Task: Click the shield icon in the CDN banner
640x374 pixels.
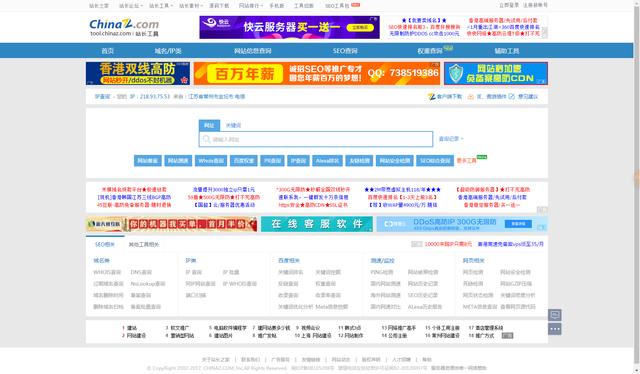Action: tap(456, 74)
